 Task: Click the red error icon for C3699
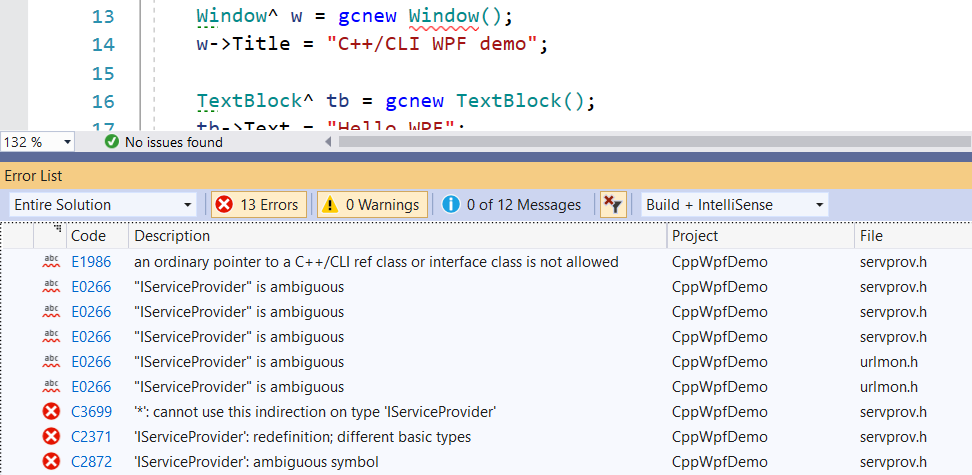pyautogui.click(x=51, y=412)
